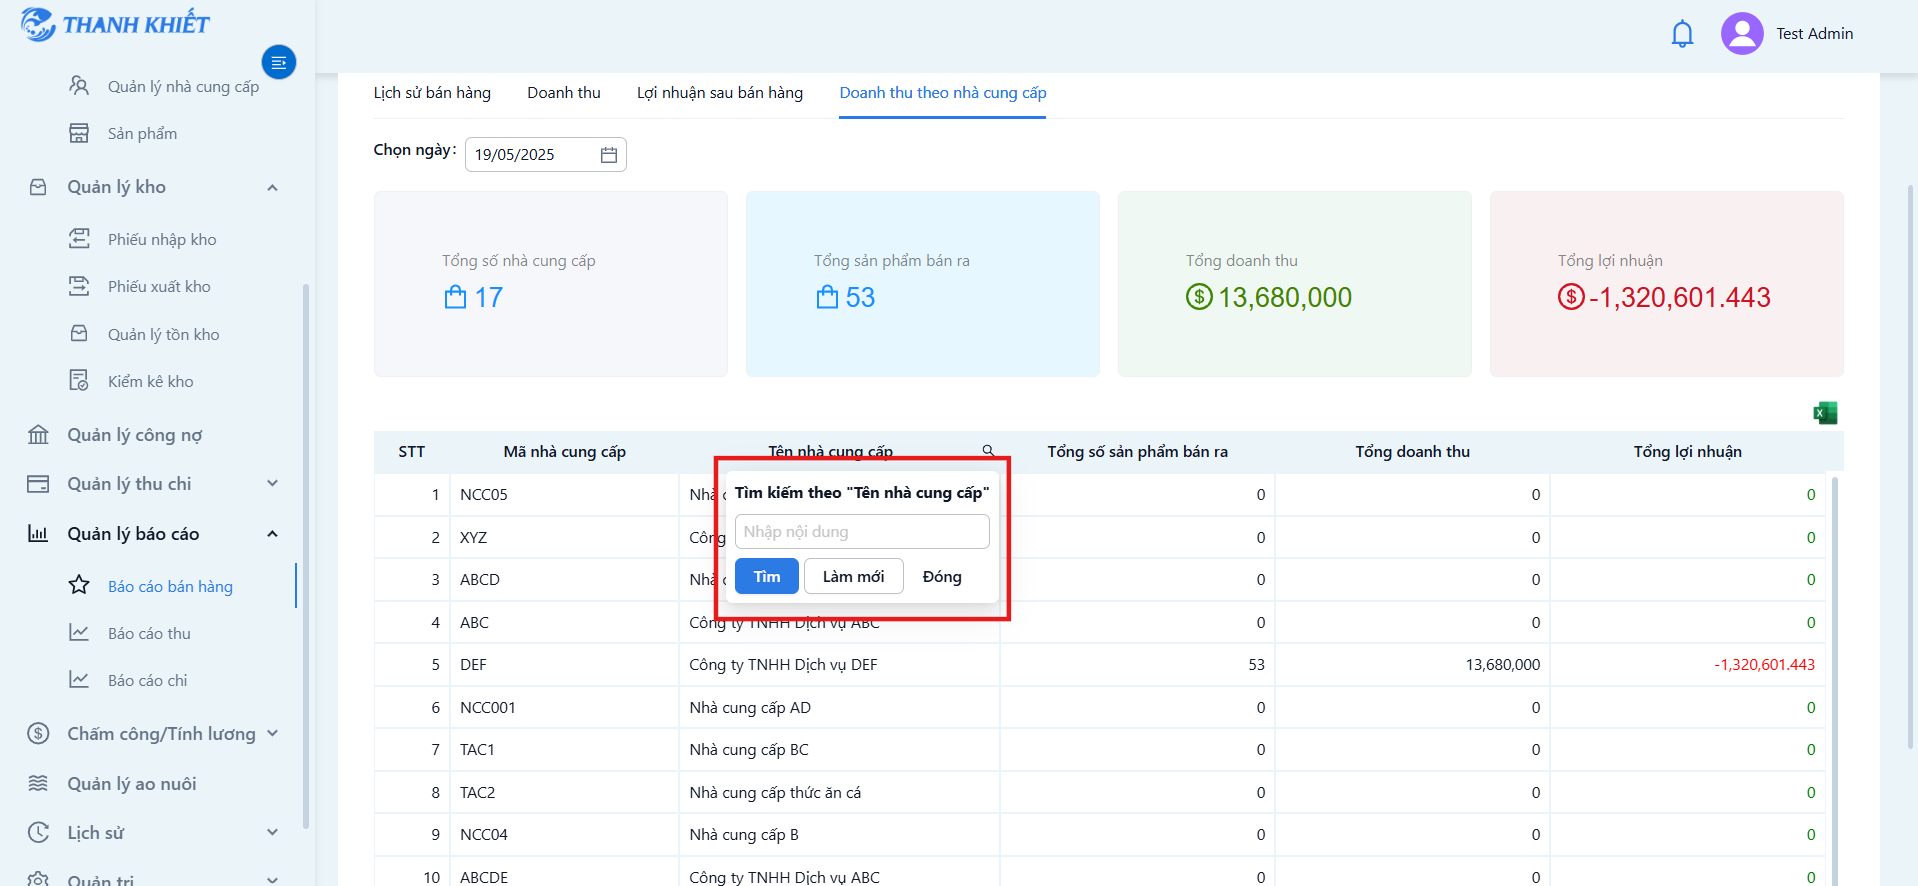This screenshot has width=1918, height=886.
Task: Switch to Lịch sử bán hàng tab
Action: 432,93
